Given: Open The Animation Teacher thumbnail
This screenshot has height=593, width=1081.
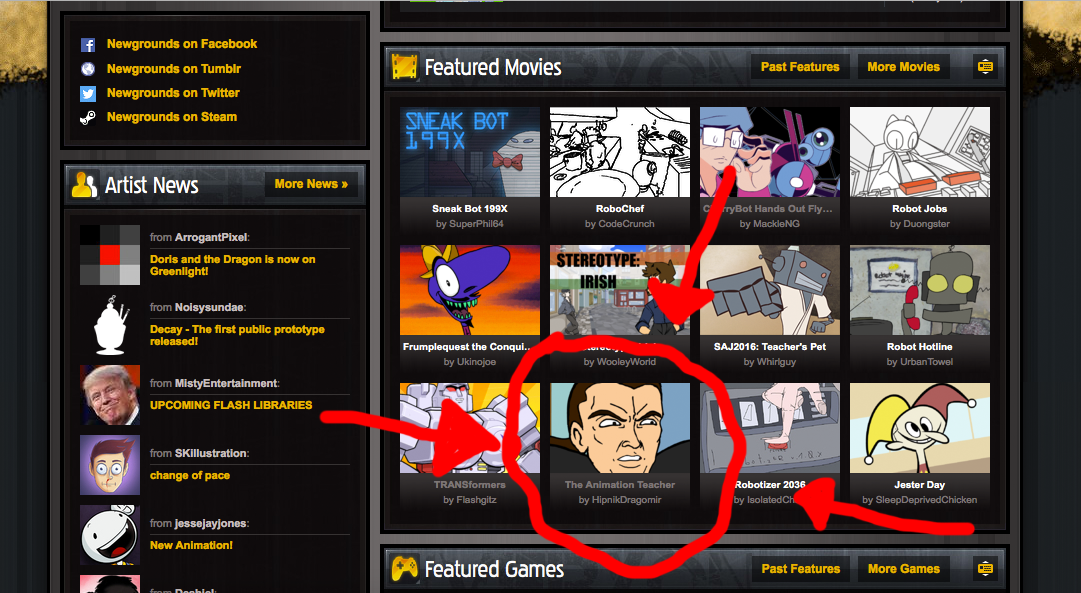Looking at the screenshot, I should [x=620, y=428].
